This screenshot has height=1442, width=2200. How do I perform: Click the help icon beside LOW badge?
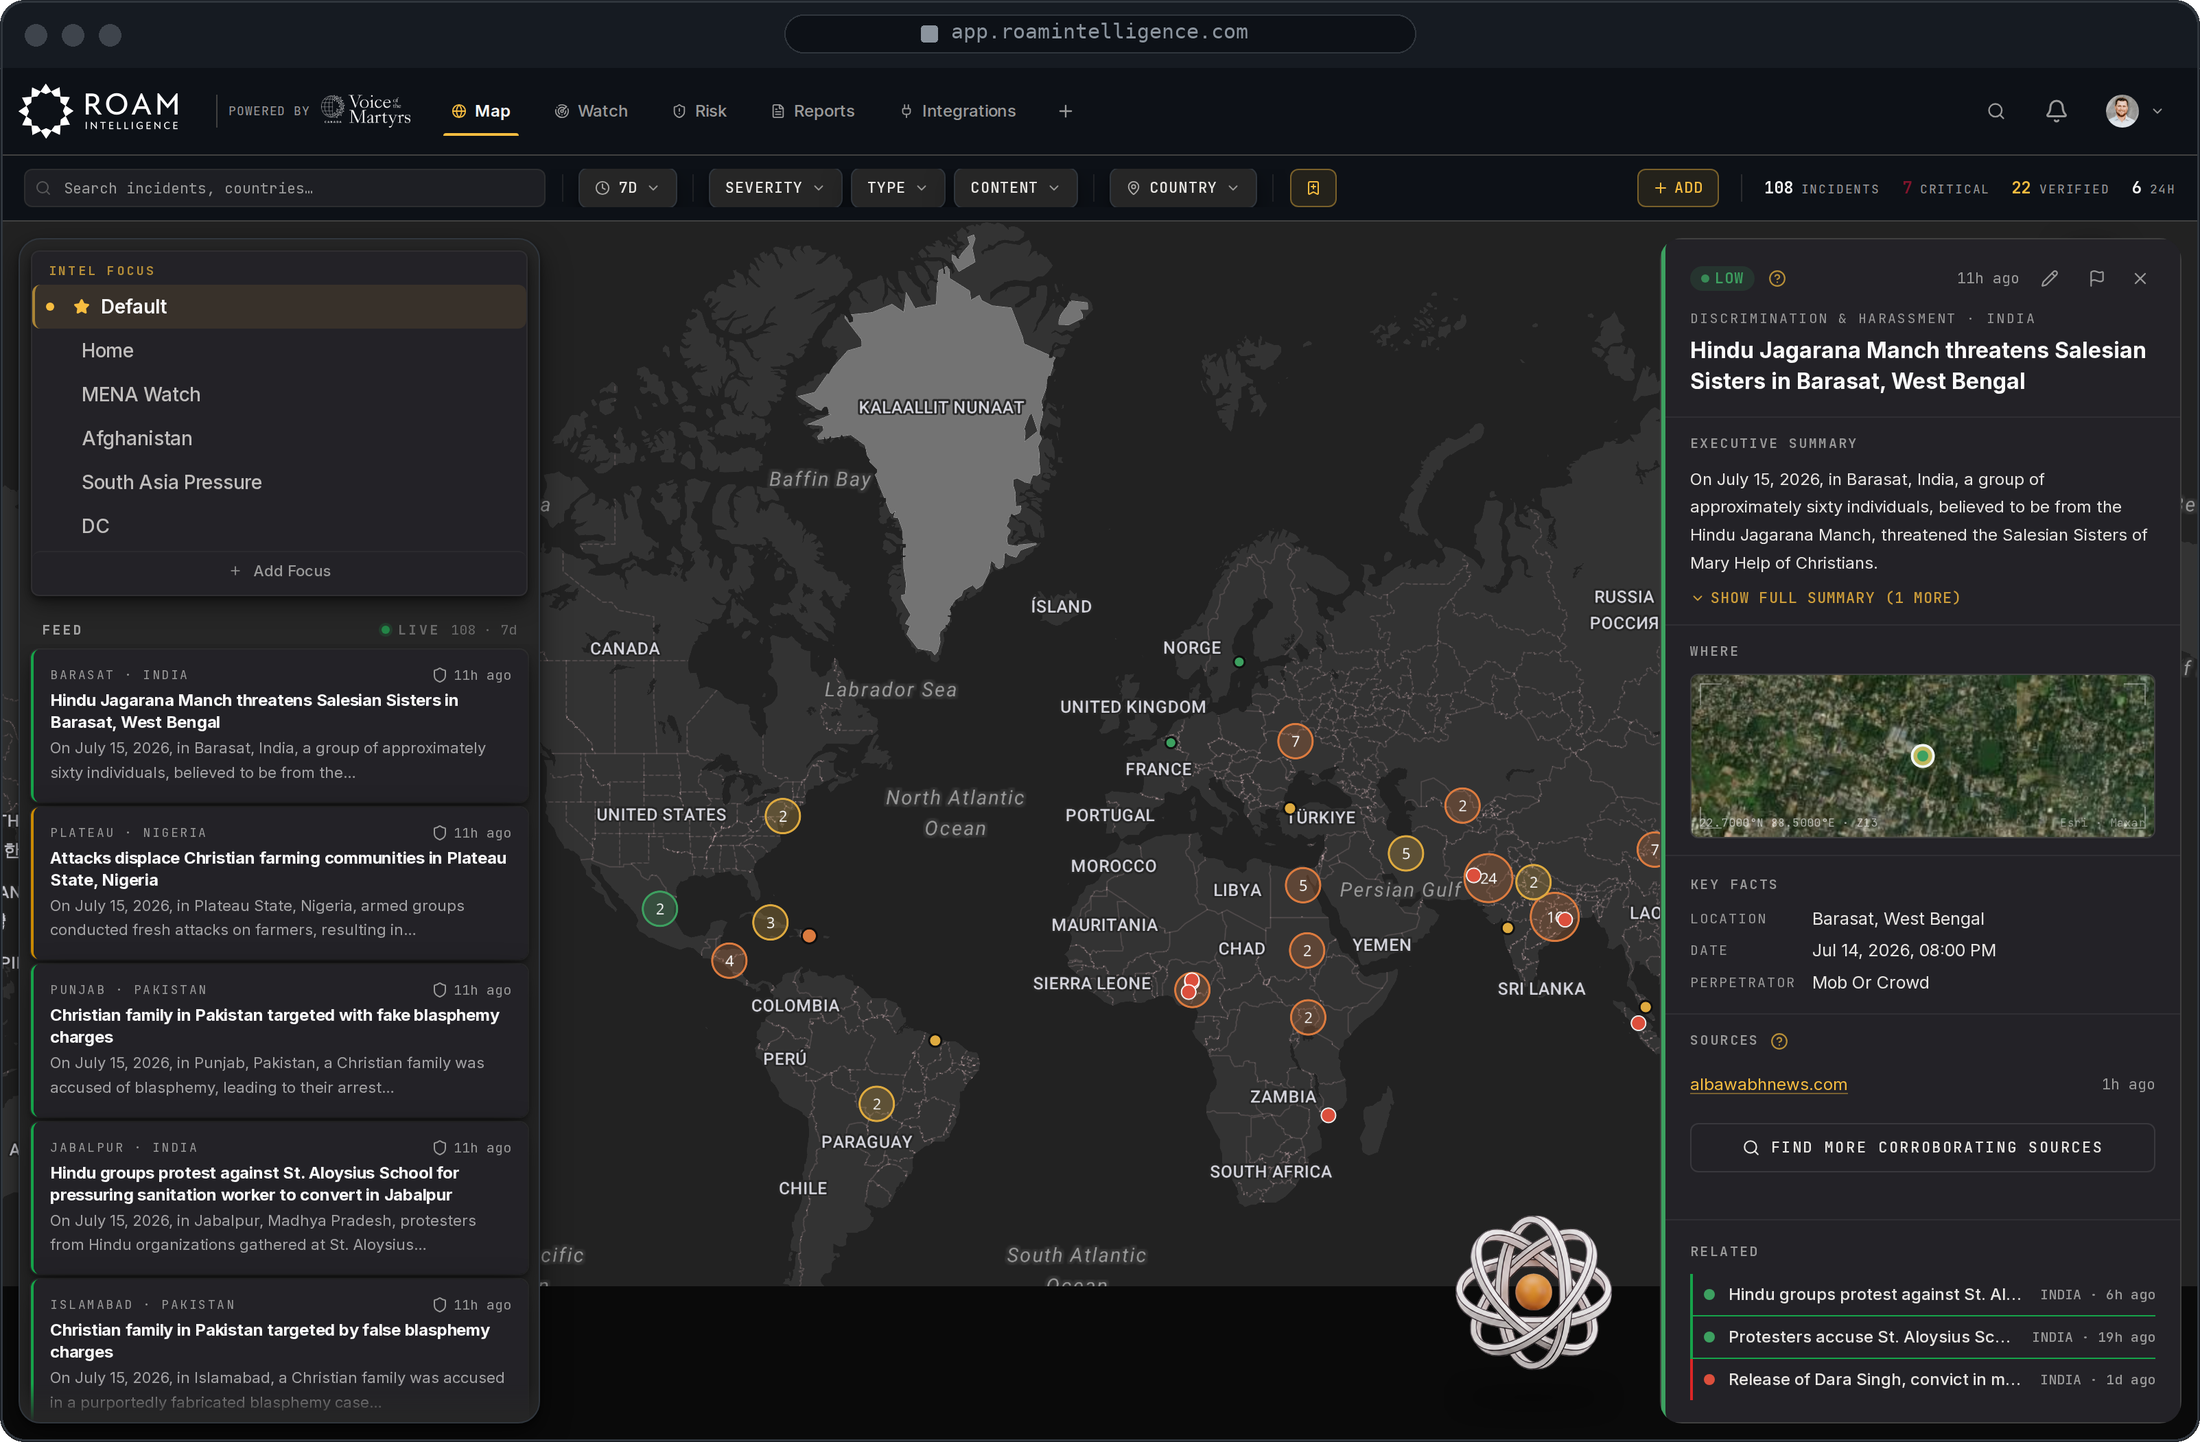[x=1777, y=278]
